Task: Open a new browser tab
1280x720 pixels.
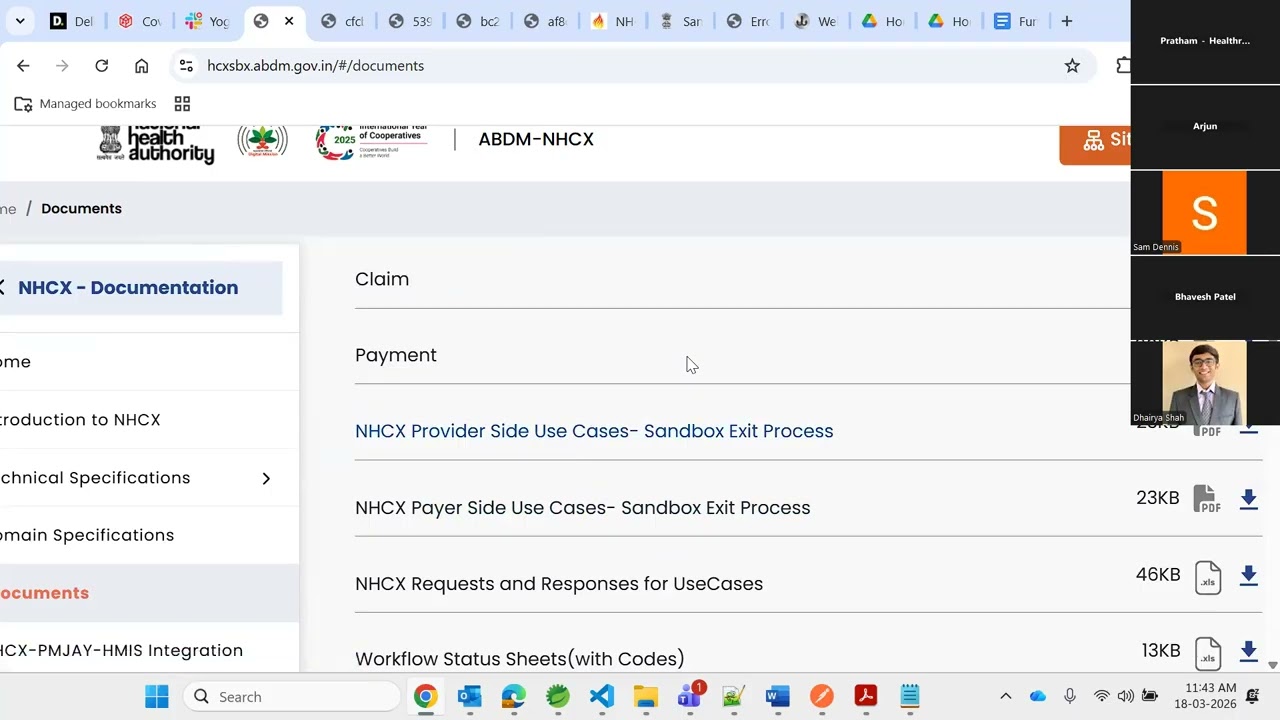Action: click(1066, 21)
